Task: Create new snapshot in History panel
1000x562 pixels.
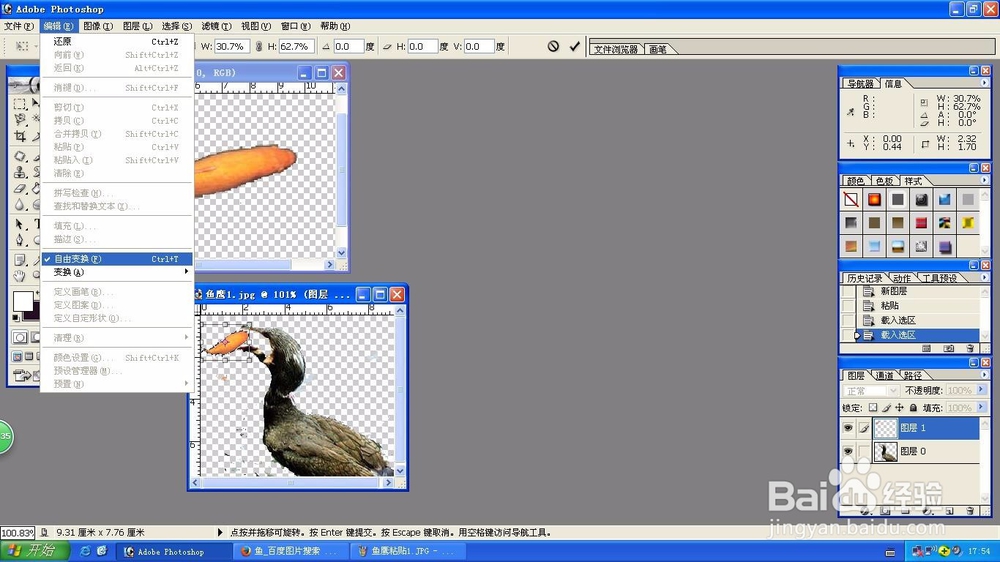Action: tap(948, 348)
